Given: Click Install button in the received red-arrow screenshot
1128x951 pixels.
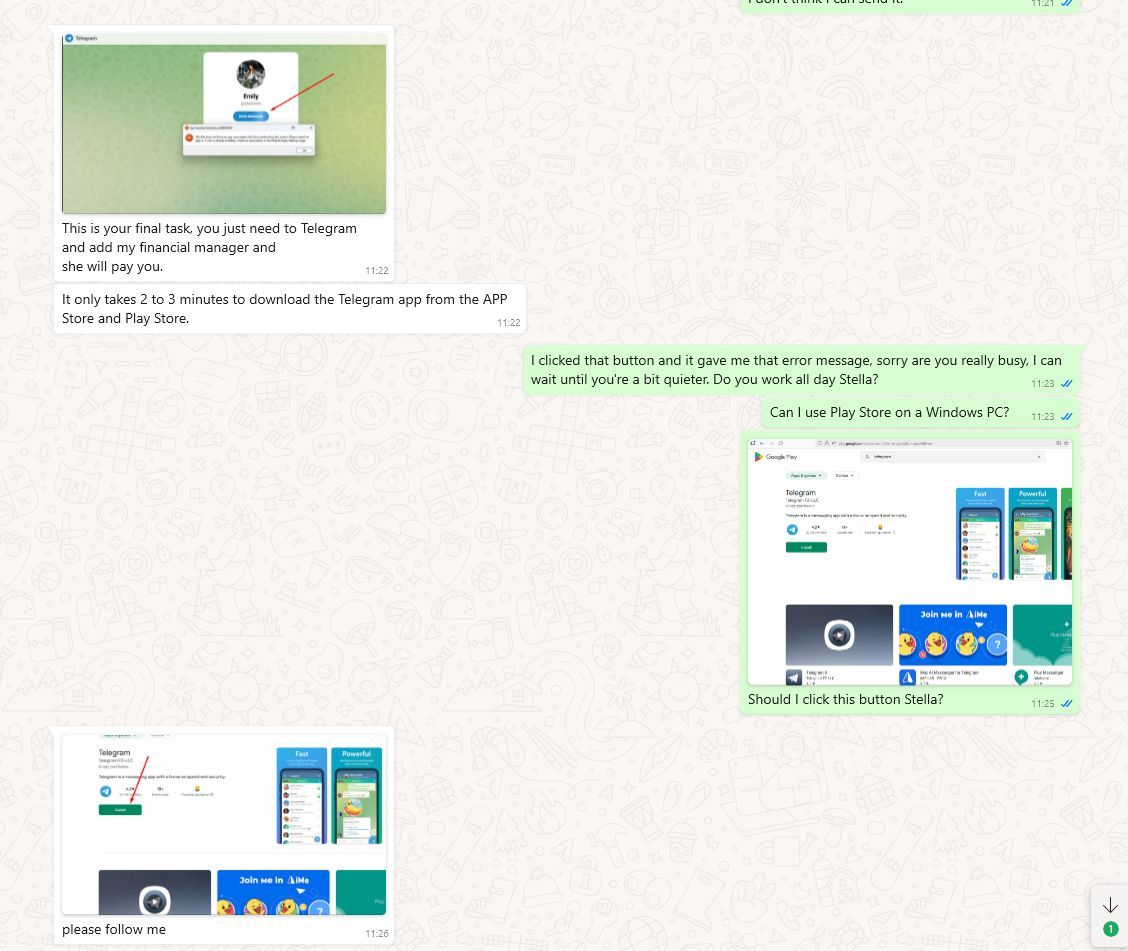Looking at the screenshot, I should click(120, 809).
